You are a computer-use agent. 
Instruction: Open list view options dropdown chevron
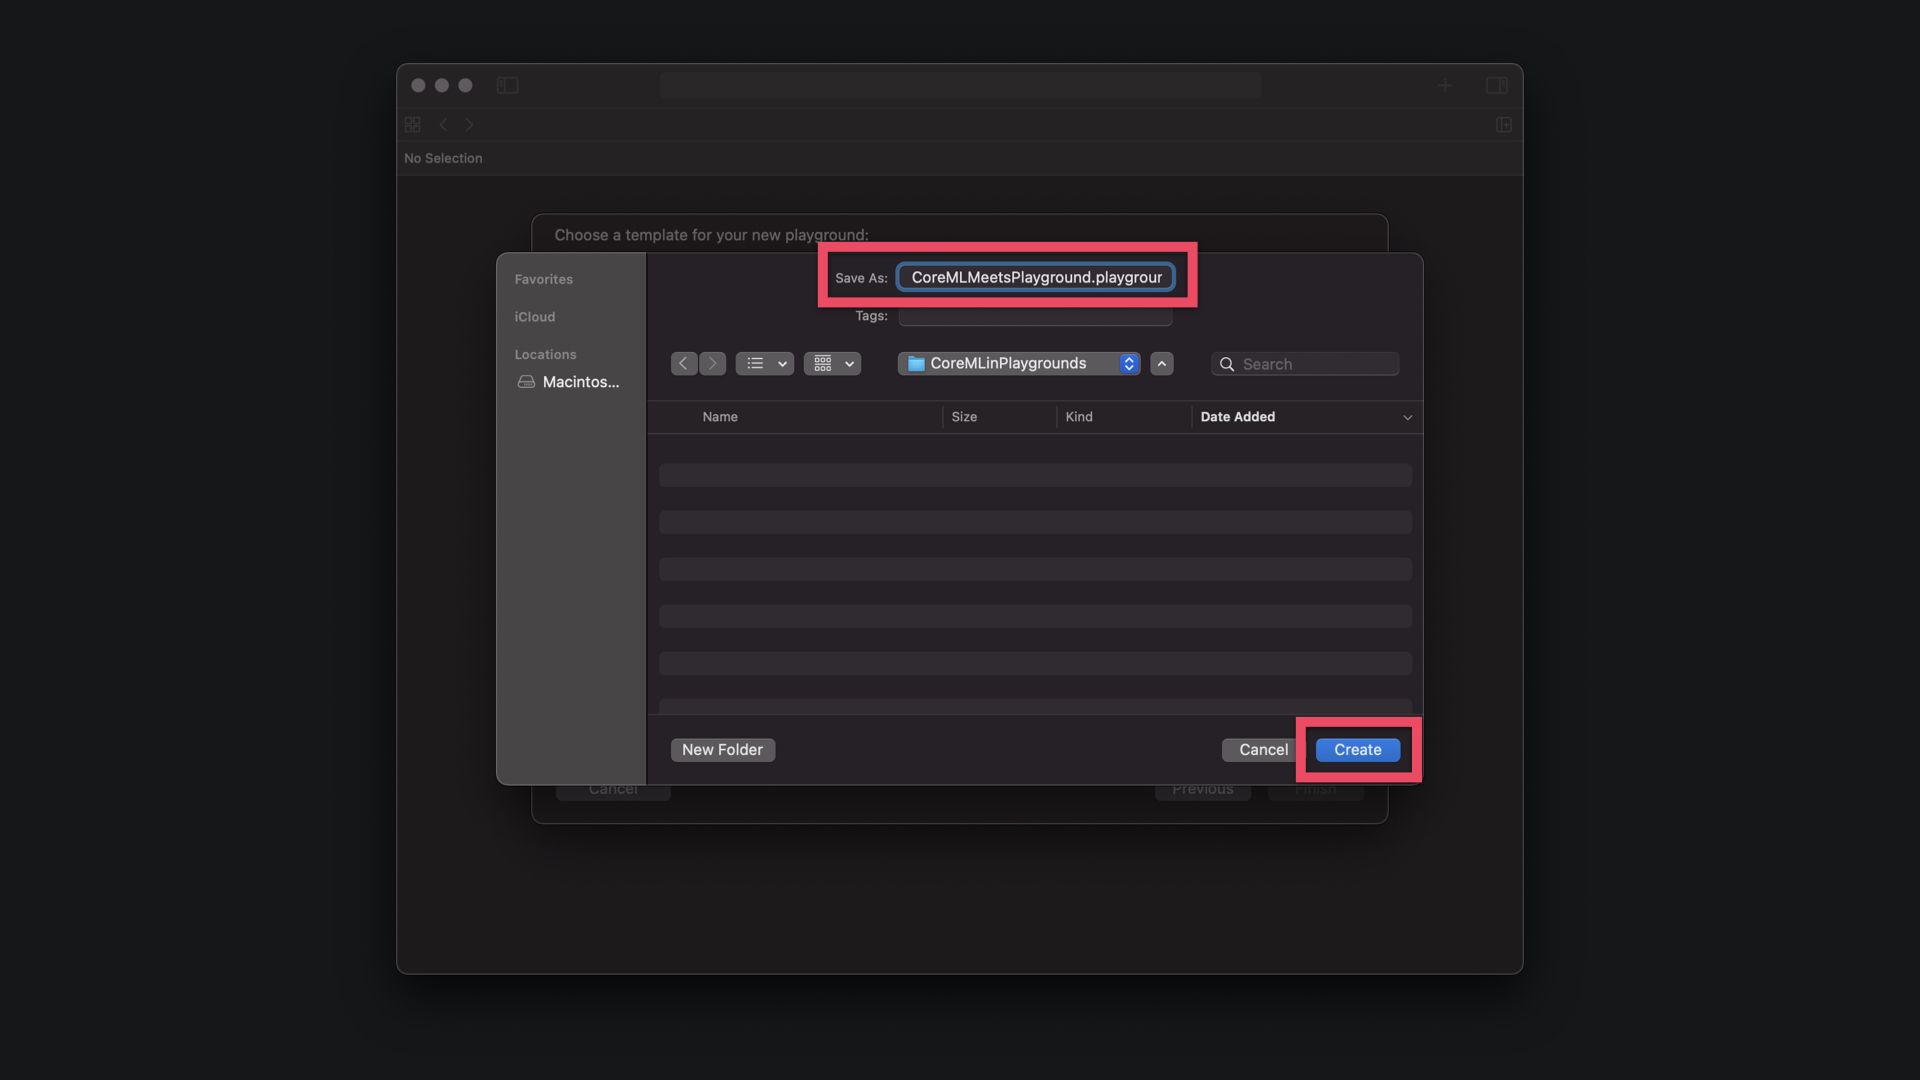[x=782, y=365]
